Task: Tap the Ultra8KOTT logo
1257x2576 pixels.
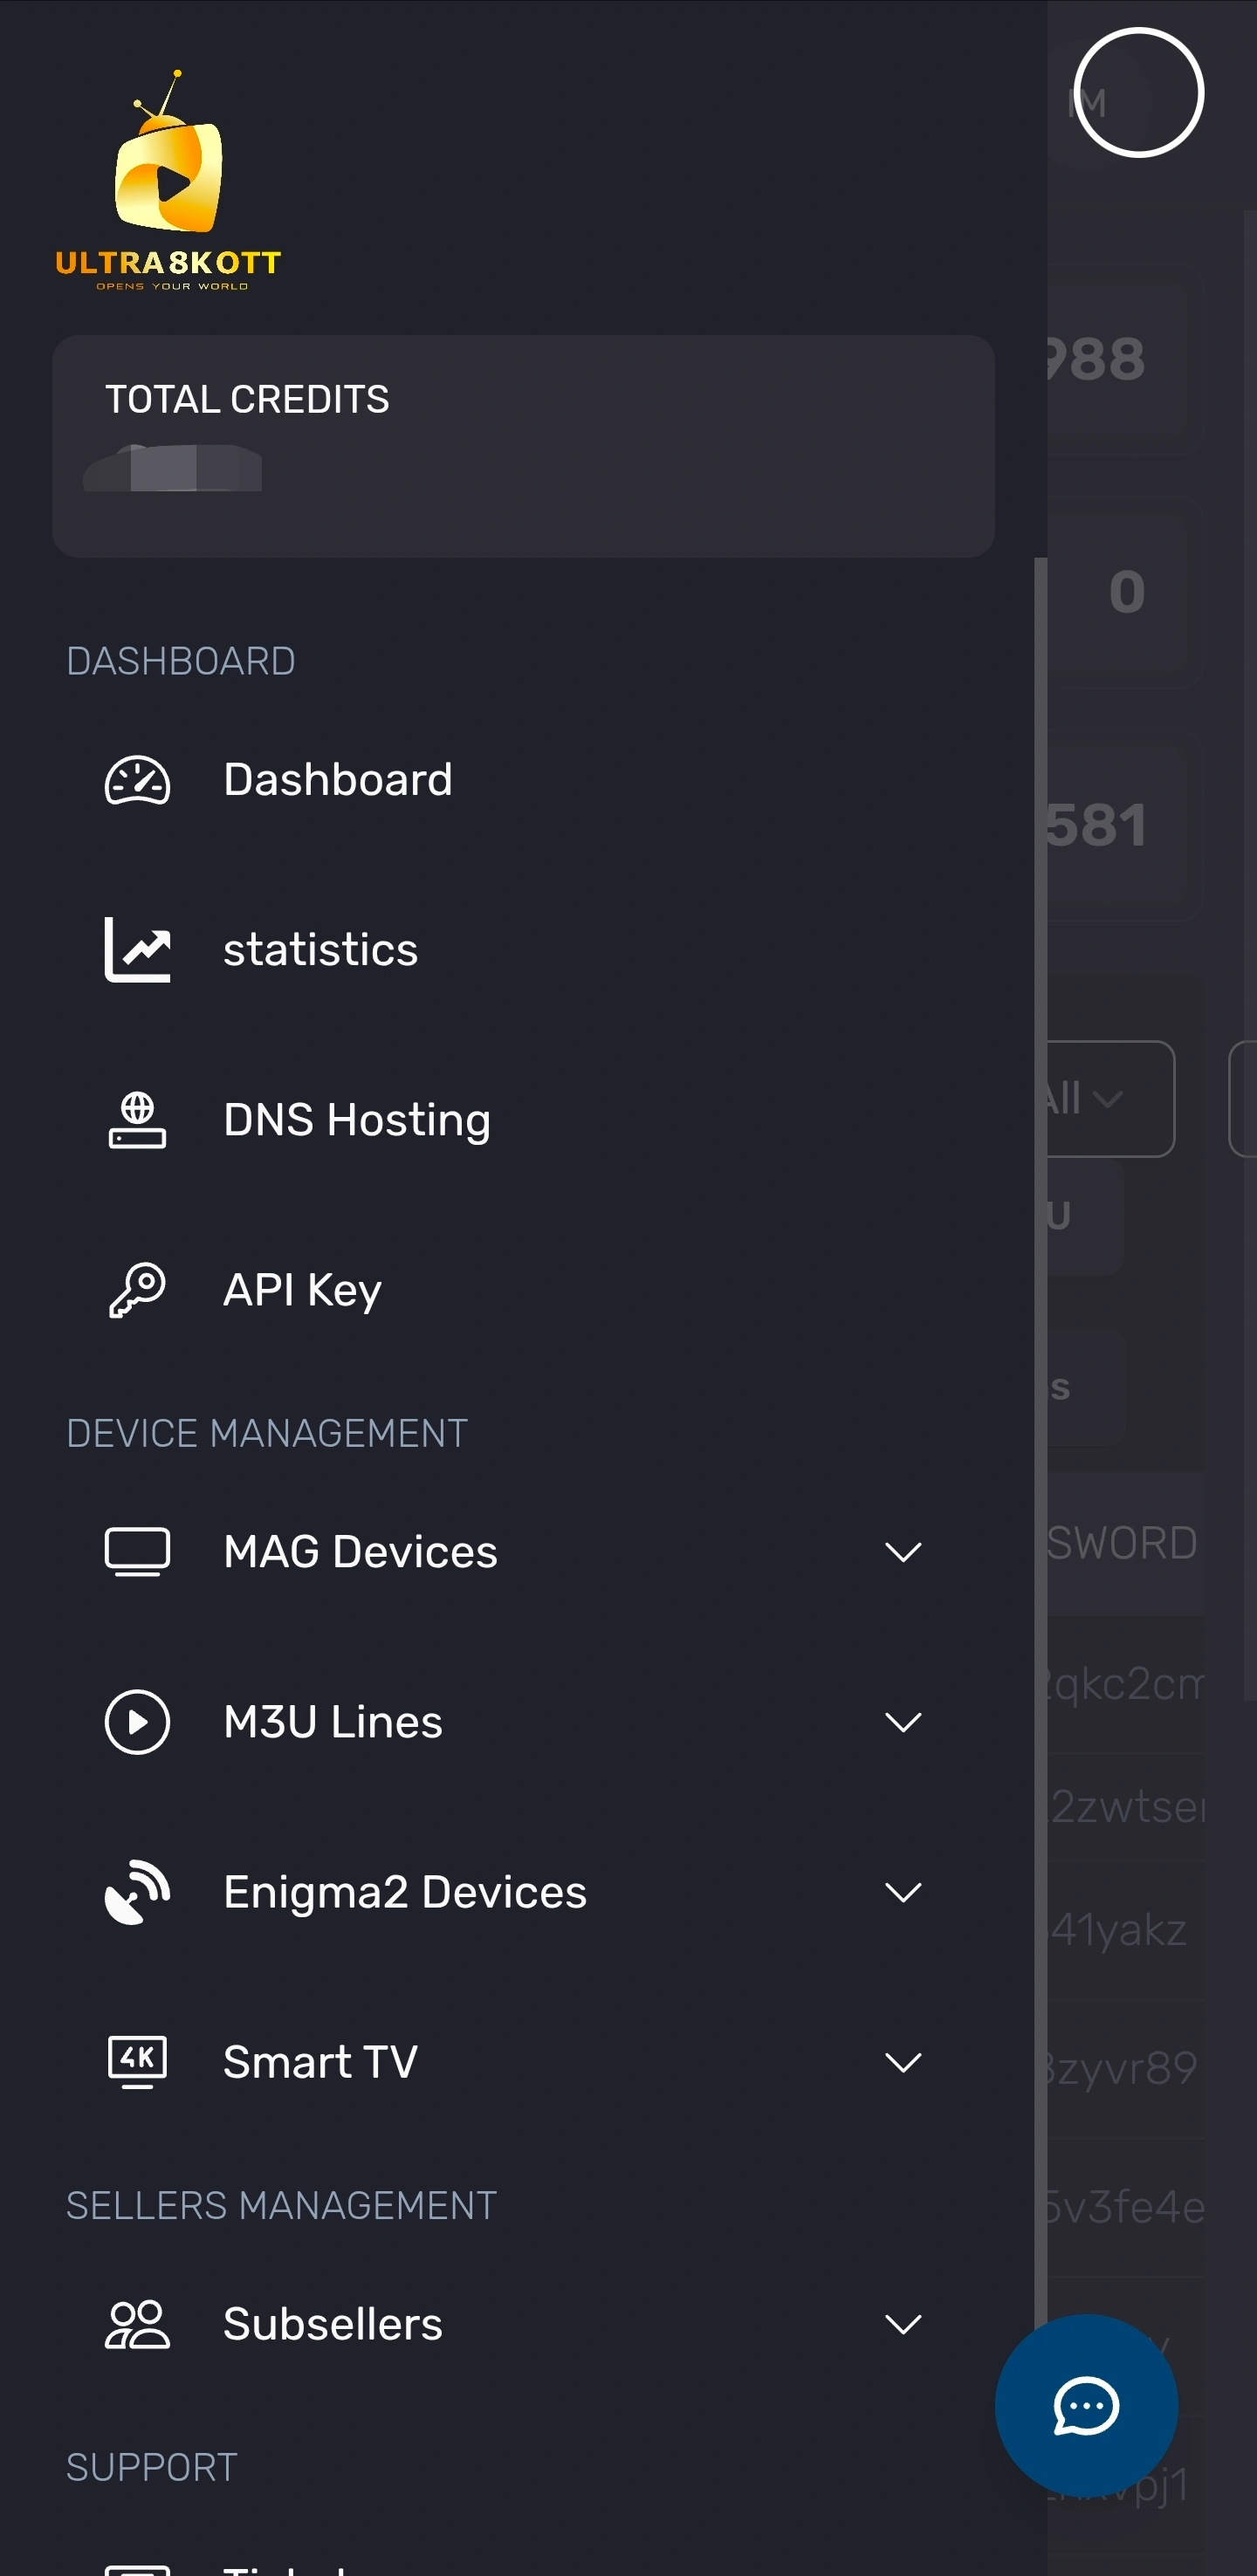Action: (x=168, y=180)
